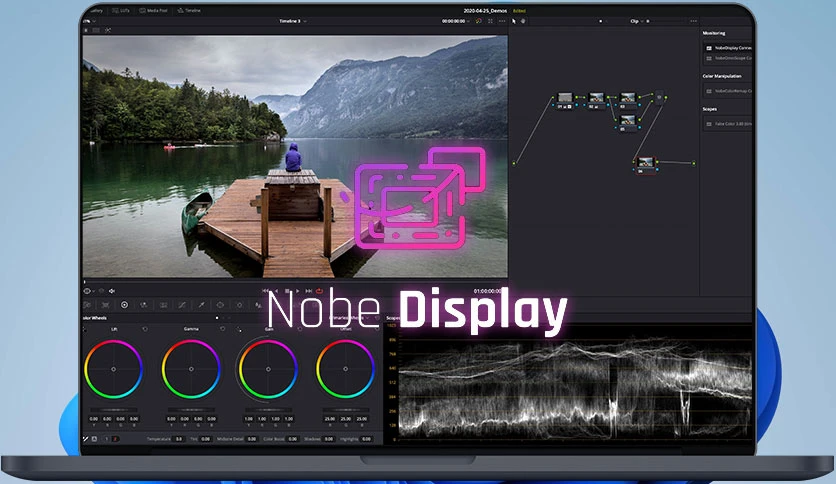Select the Color Wheels palette icon
Viewport: 836px width, 484px height.
tap(124, 305)
